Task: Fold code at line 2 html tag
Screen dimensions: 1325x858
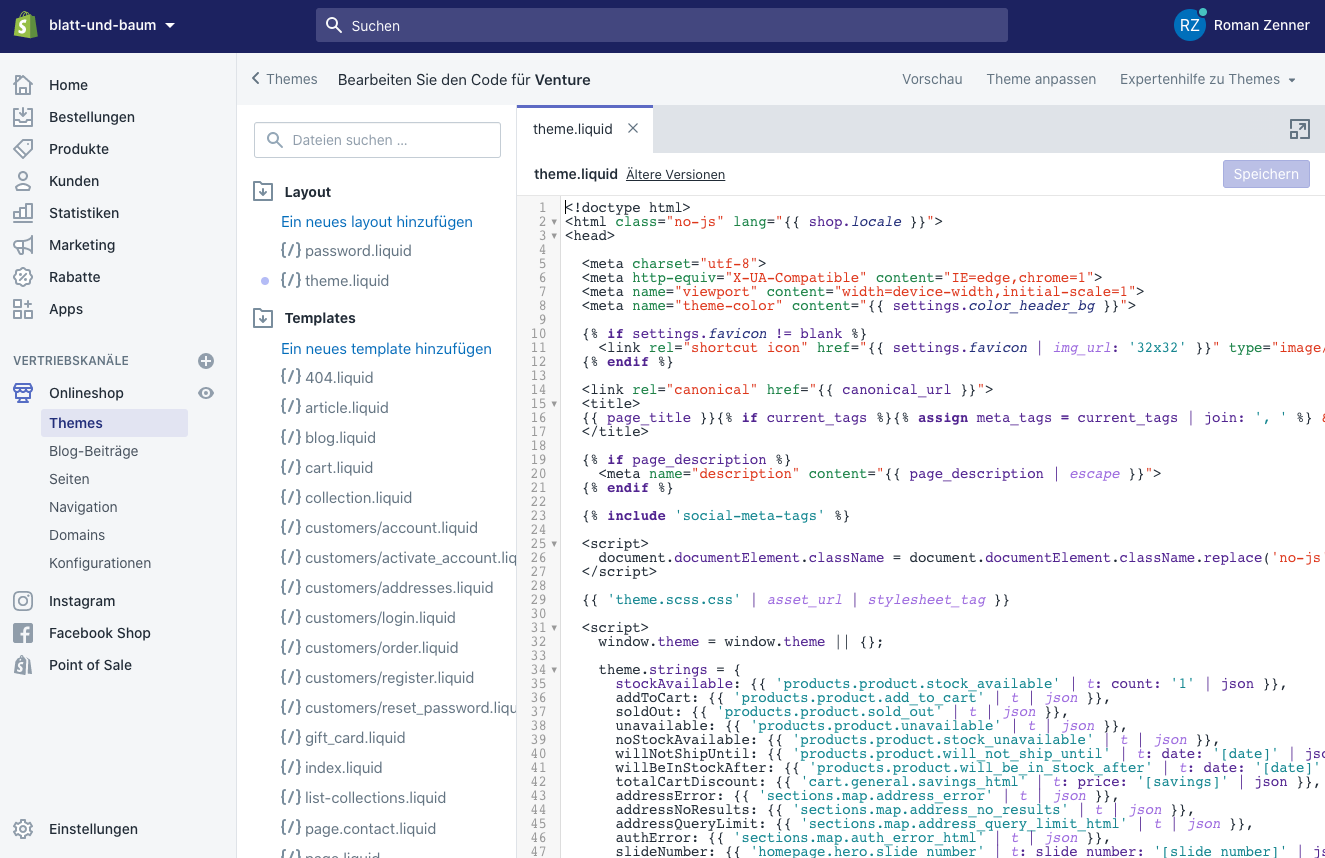Action: click(x=555, y=222)
